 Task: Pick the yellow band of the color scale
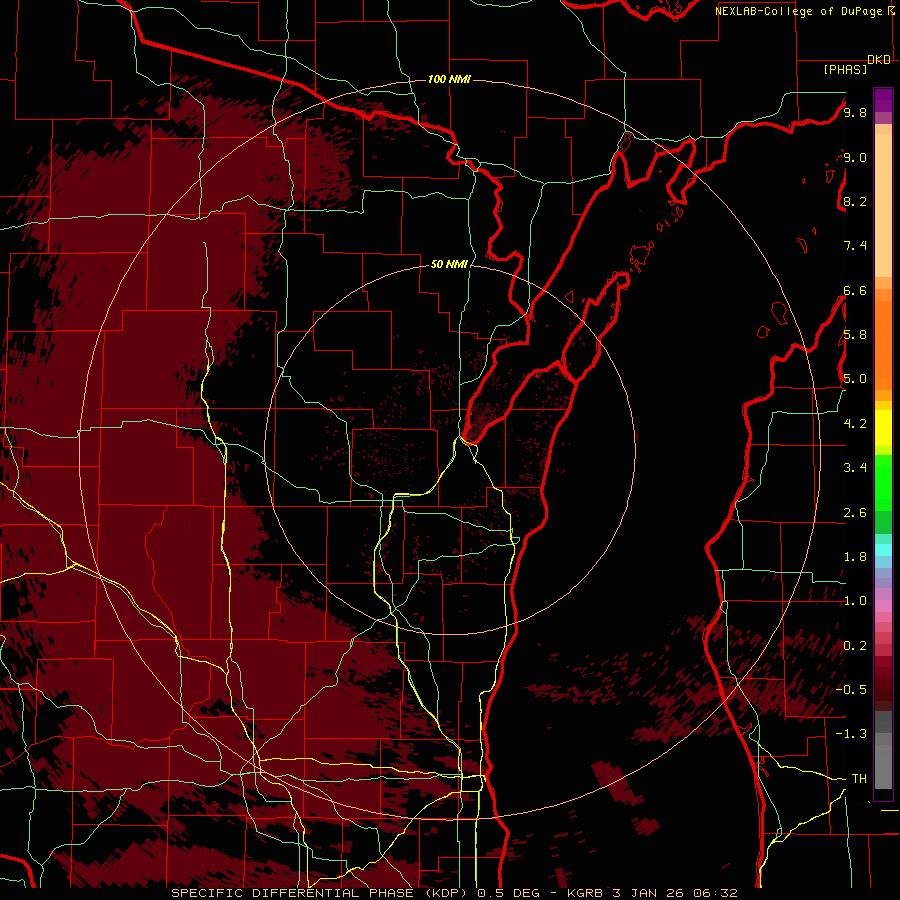click(x=883, y=428)
